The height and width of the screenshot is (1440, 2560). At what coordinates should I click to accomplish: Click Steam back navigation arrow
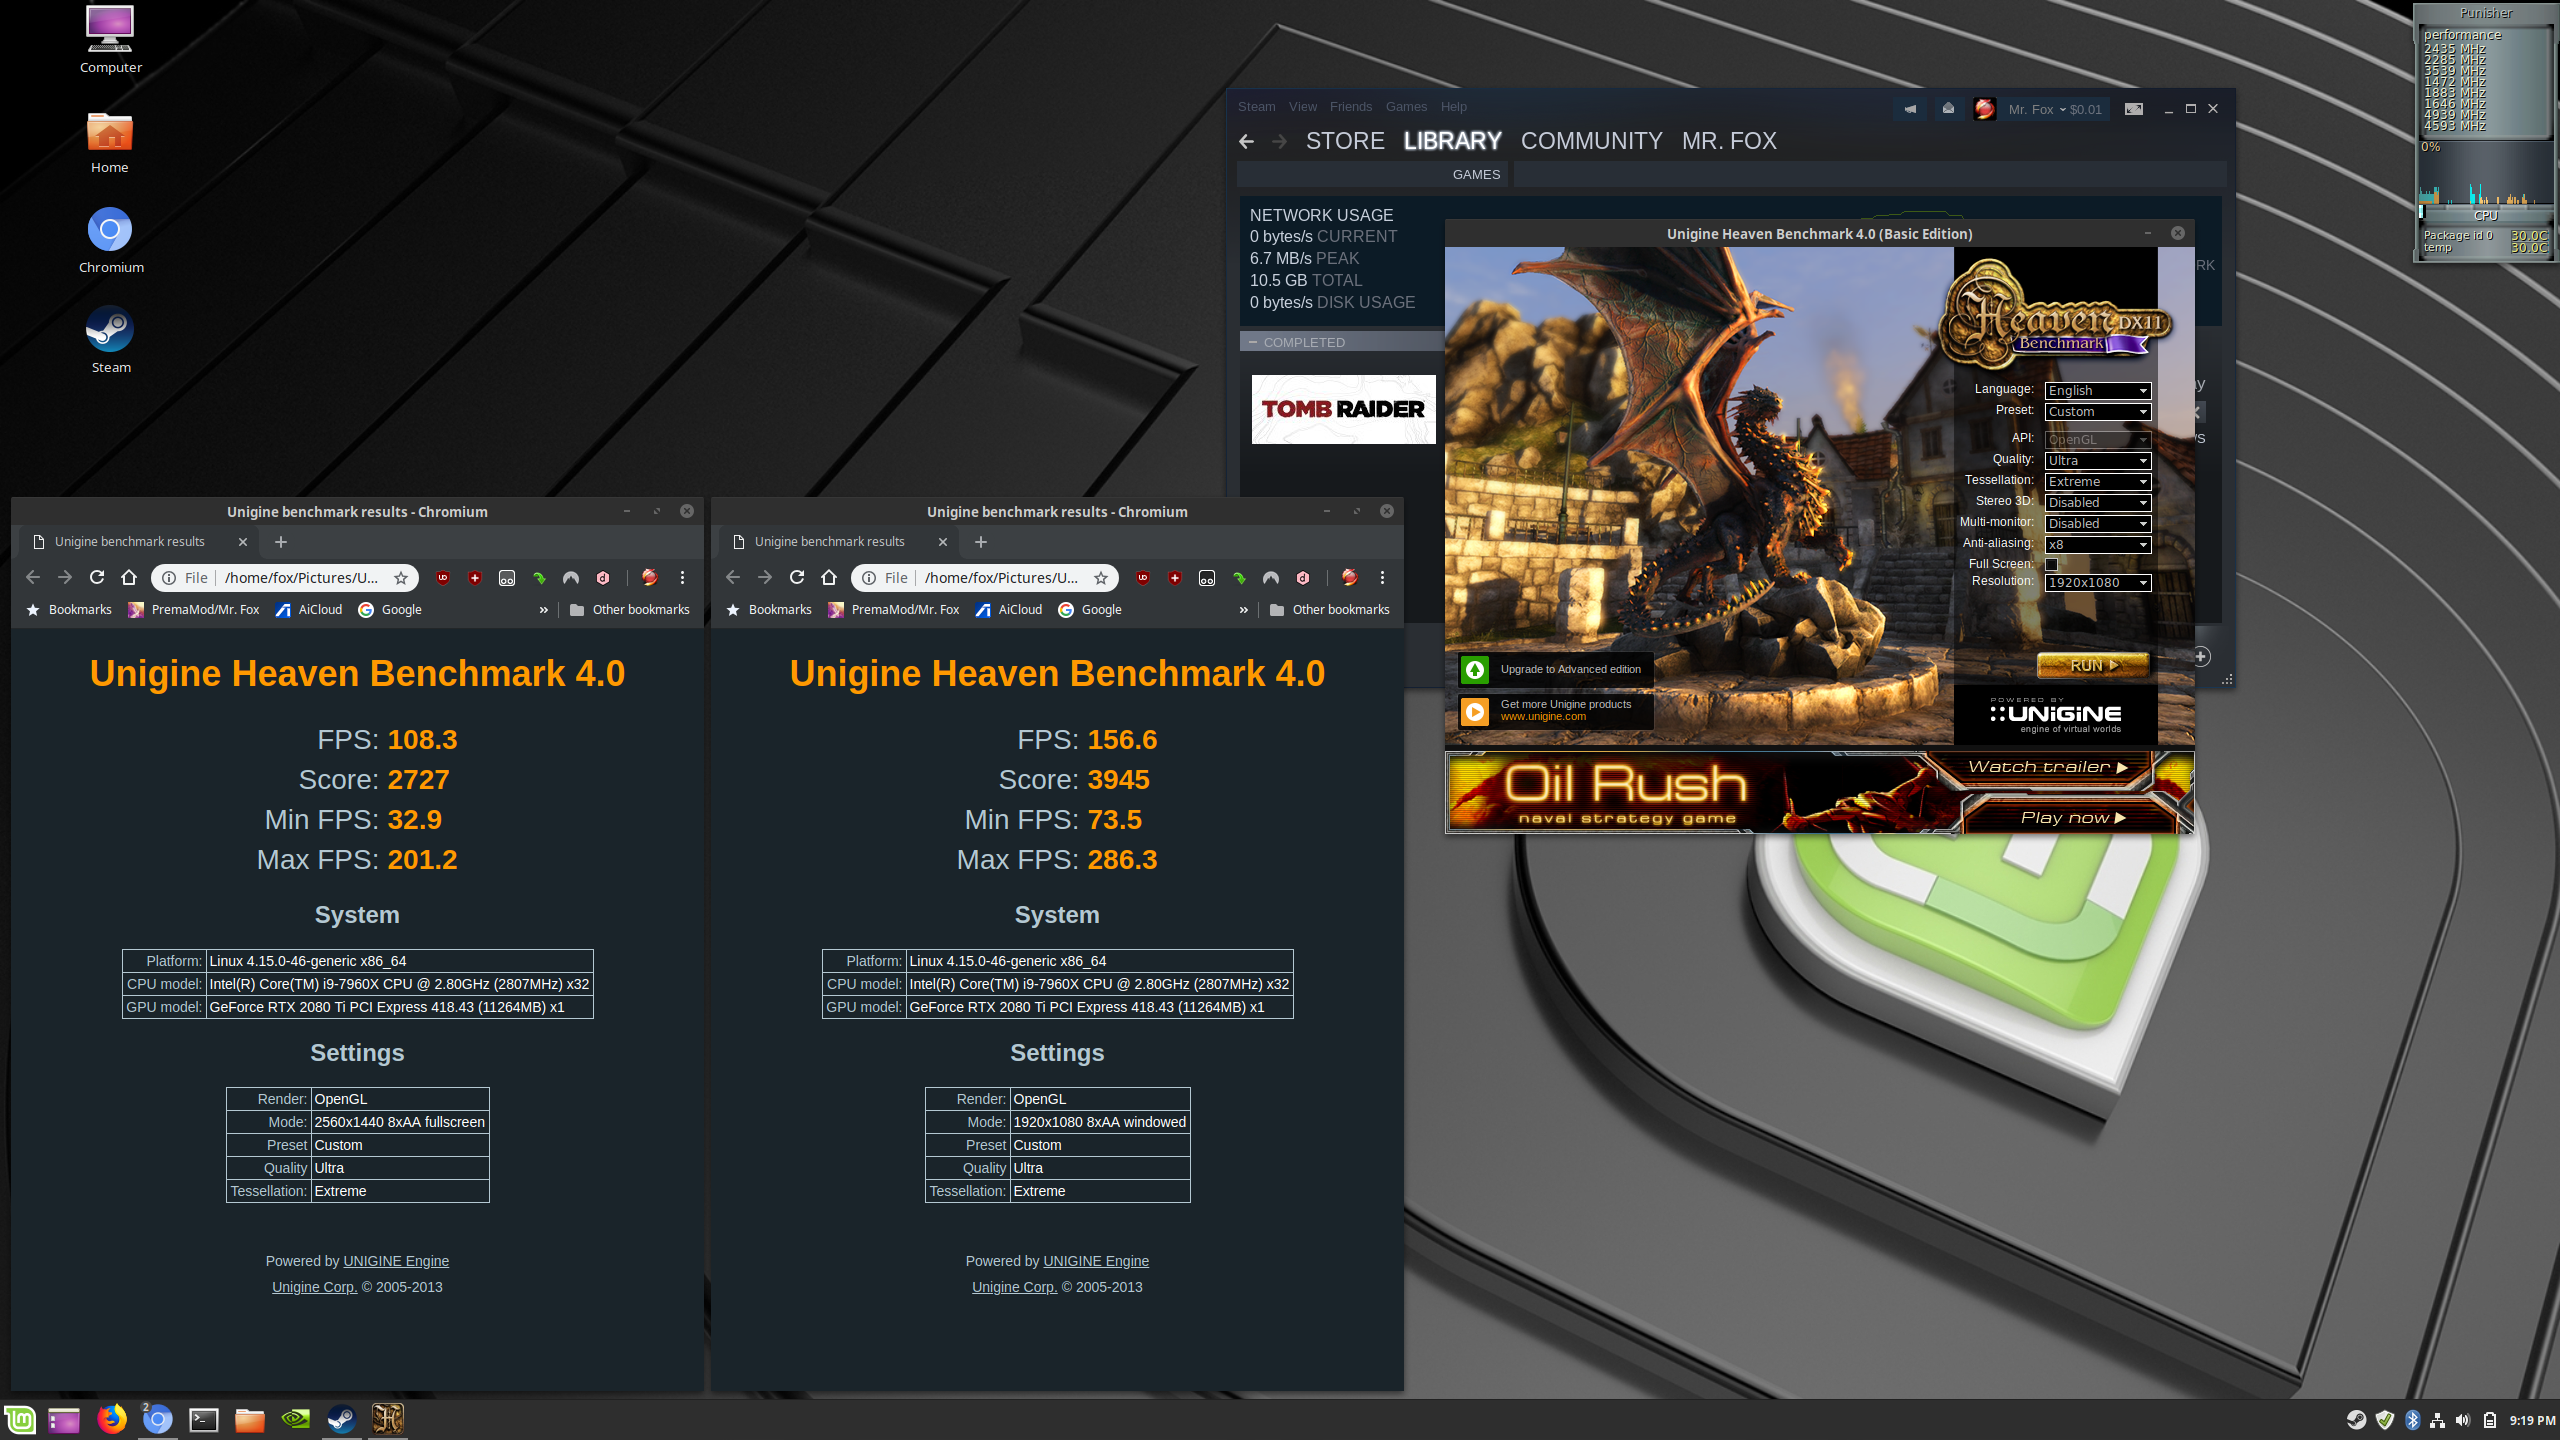pos(1246,141)
